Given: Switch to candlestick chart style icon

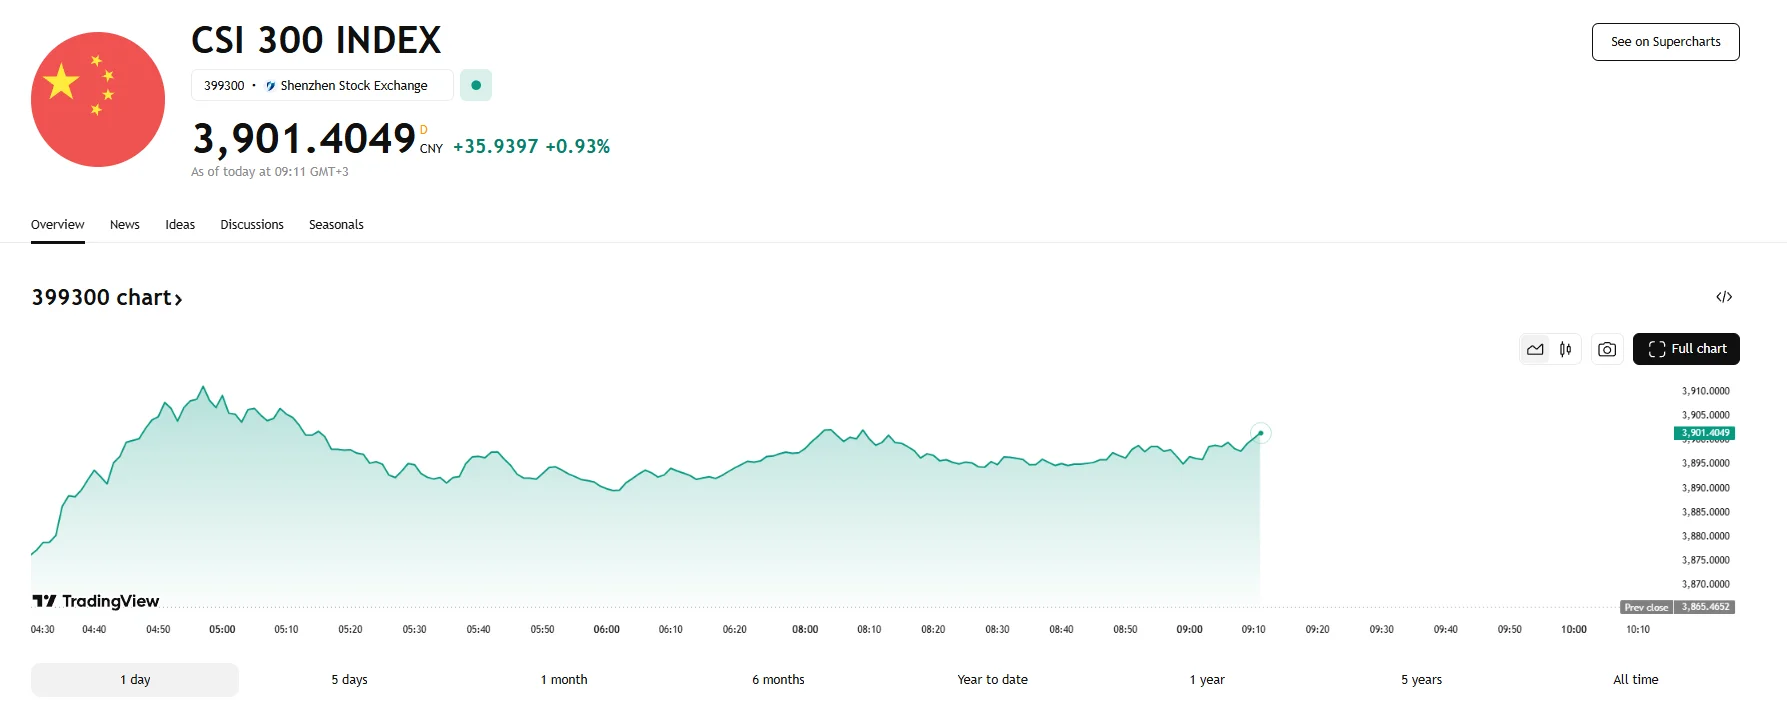Looking at the screenshot, I should pyautogui.click(x=1565, y=349).
